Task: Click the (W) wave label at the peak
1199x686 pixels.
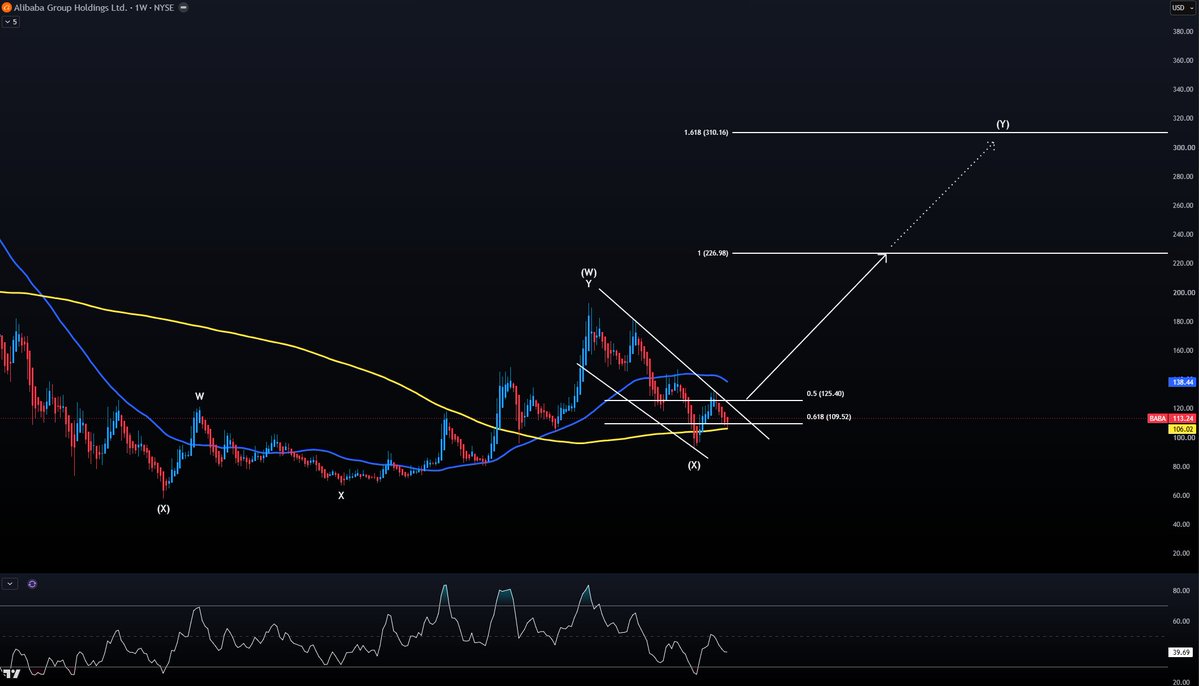Action: 588,272
